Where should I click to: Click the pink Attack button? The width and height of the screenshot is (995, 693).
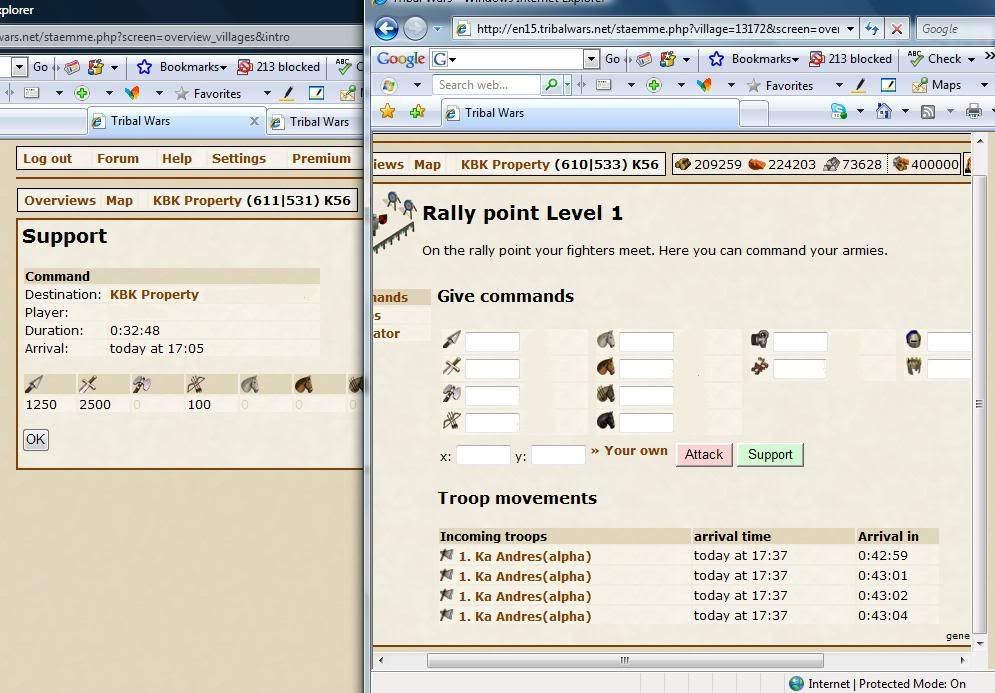tap(704, 454)
